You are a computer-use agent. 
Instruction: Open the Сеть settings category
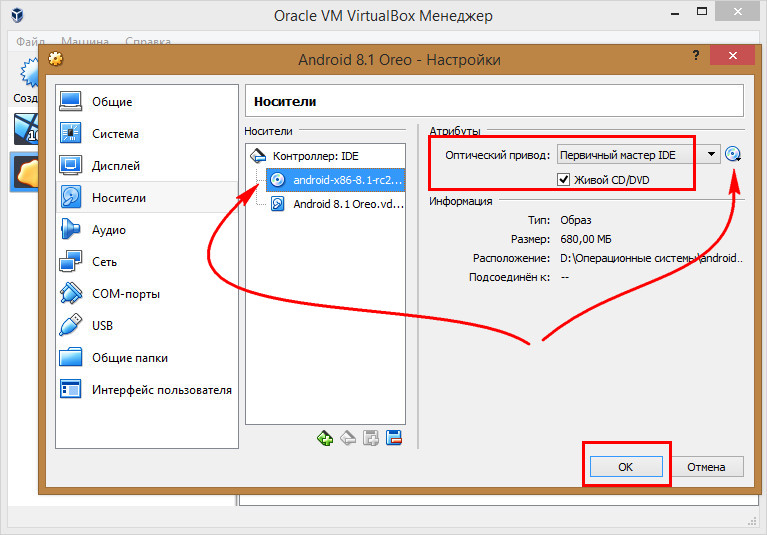[x=147, y=262]
